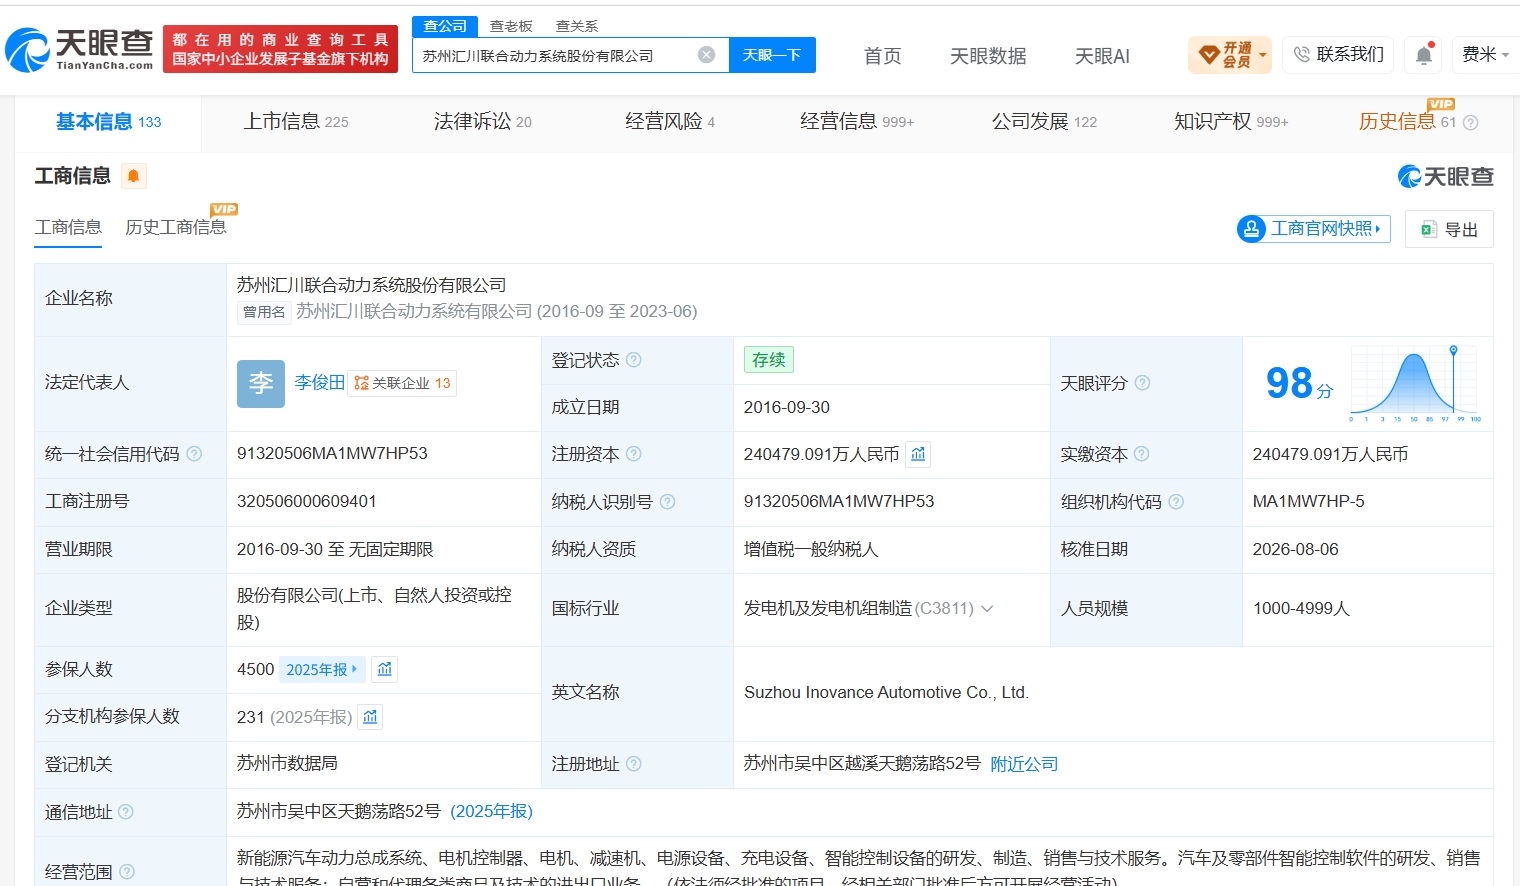Select credit code 91320506MA1MW7HP53 under 统一社会信用代码

[x=332, y=454]
